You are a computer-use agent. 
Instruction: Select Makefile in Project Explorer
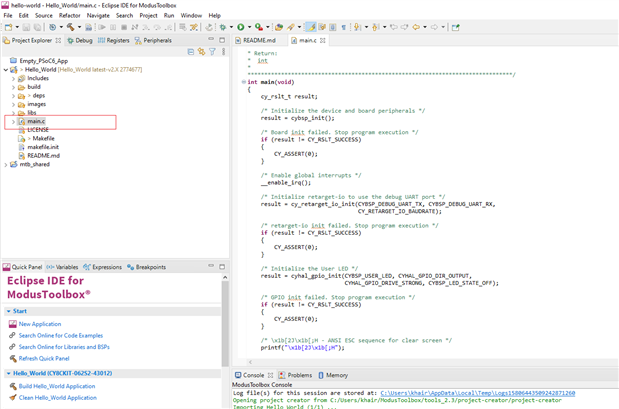pos(43,139)
